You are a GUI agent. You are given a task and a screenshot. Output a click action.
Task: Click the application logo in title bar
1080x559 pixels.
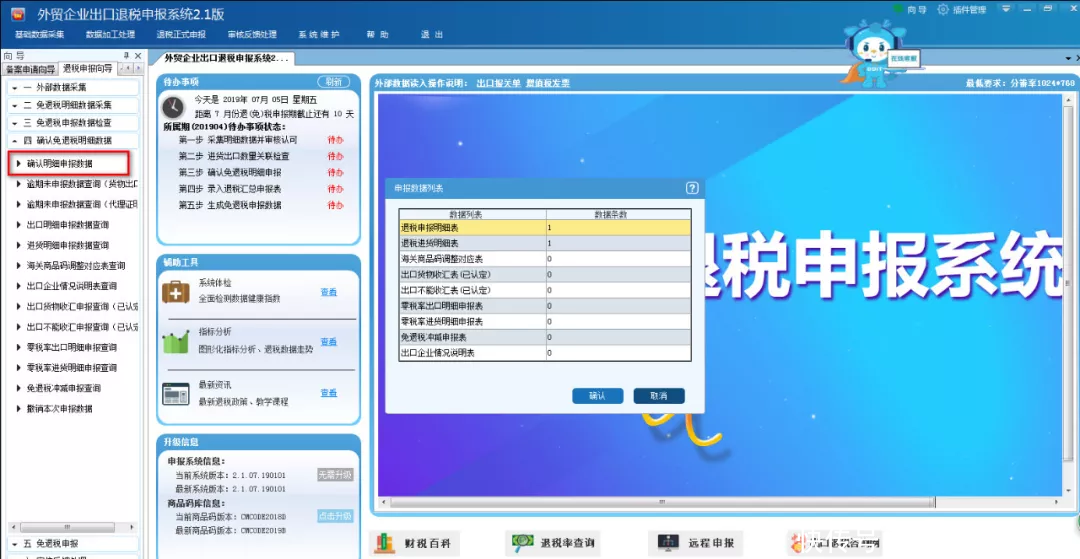pos(17,14)
